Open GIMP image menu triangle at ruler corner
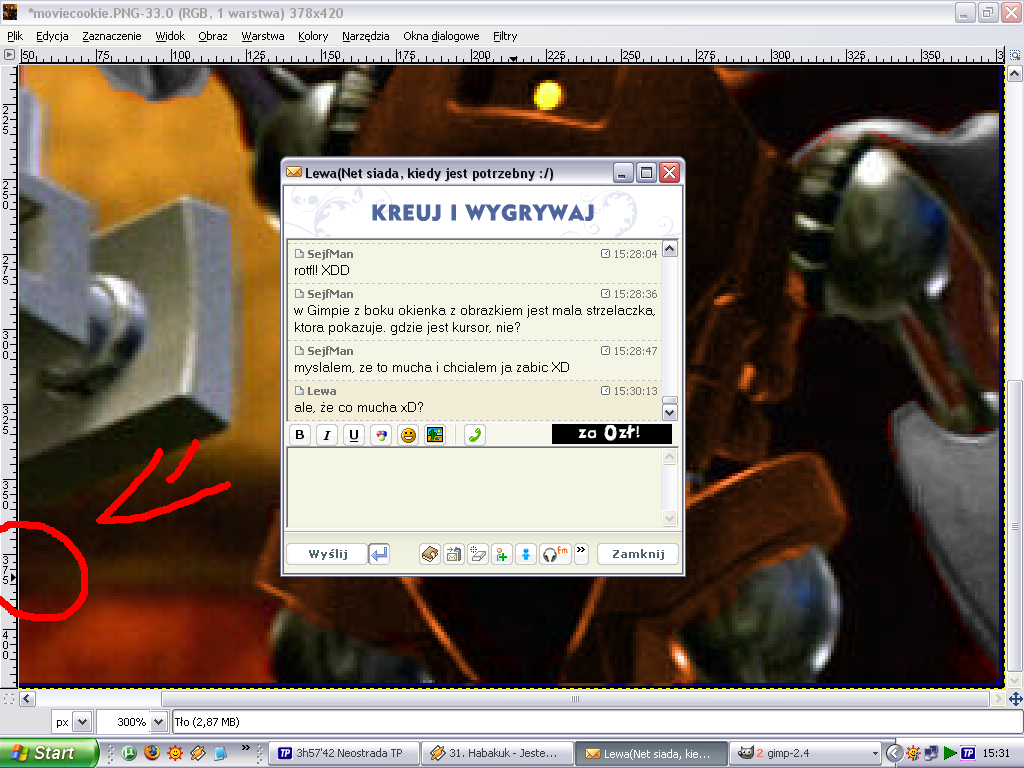 [x=9, y=55]
